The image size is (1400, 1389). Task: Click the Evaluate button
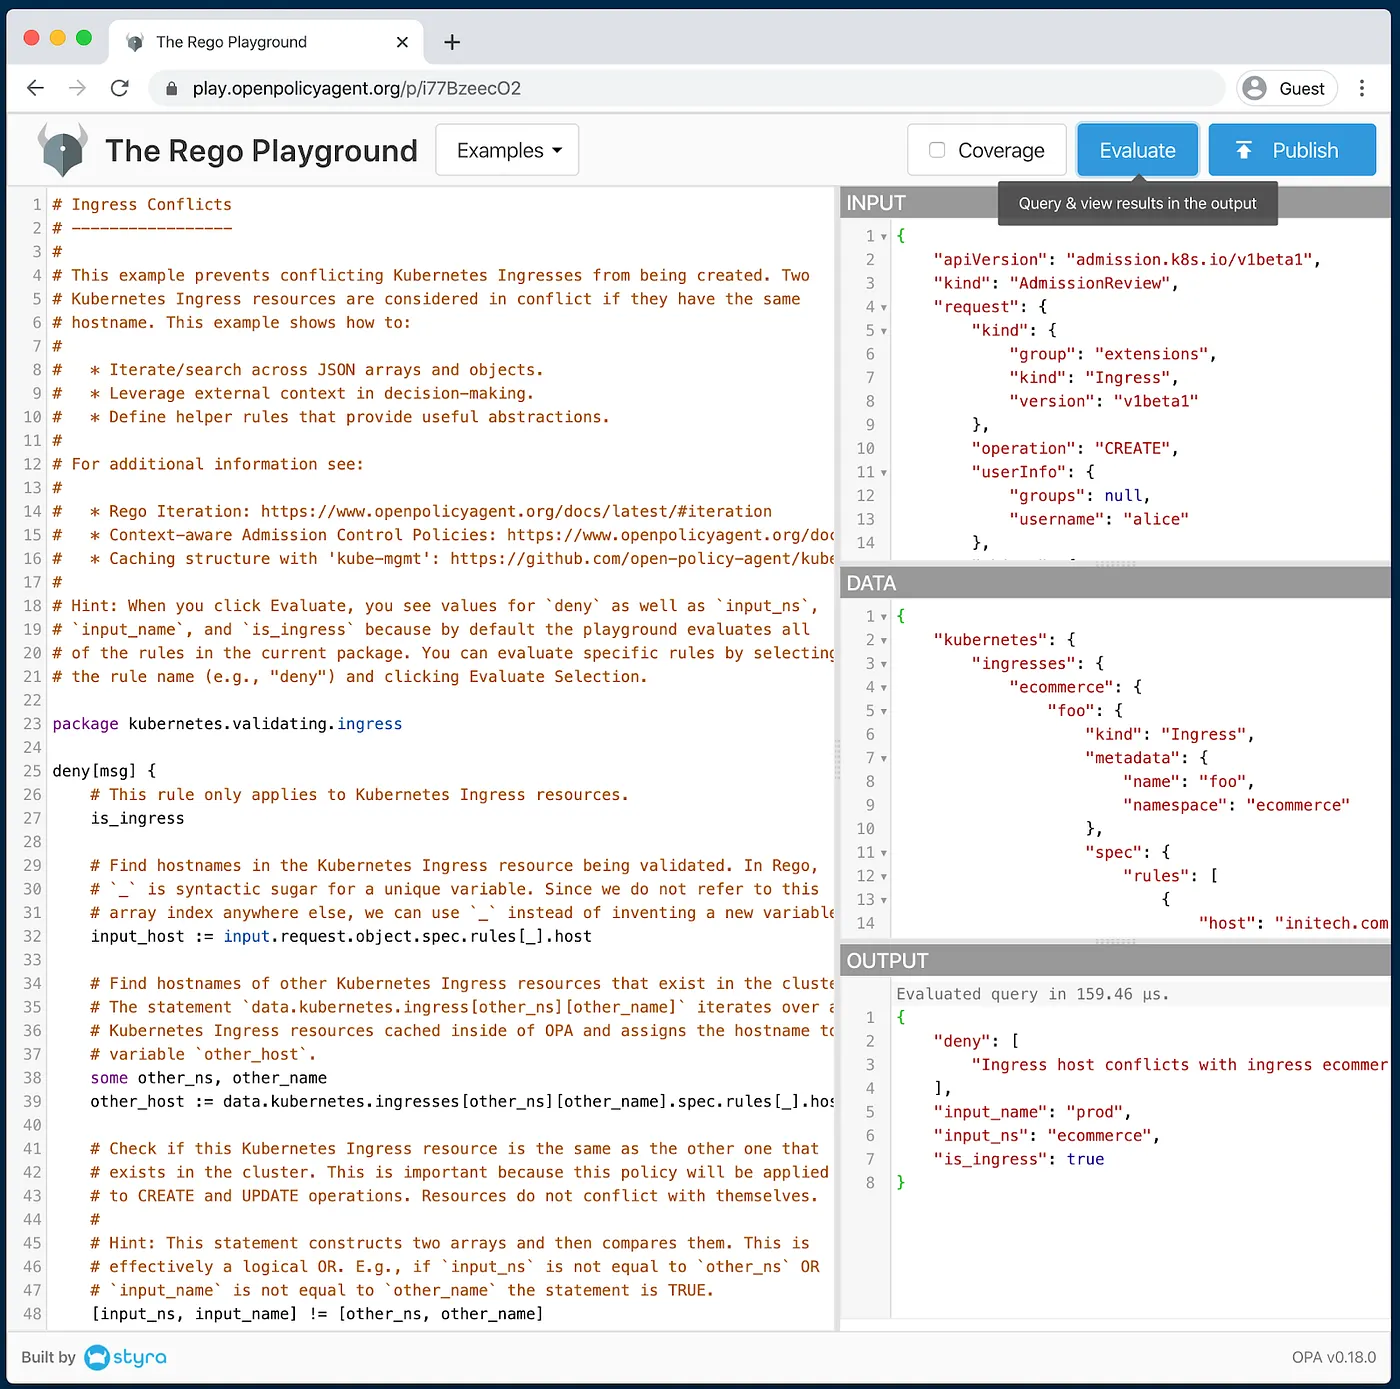[x=1137, y=150]
